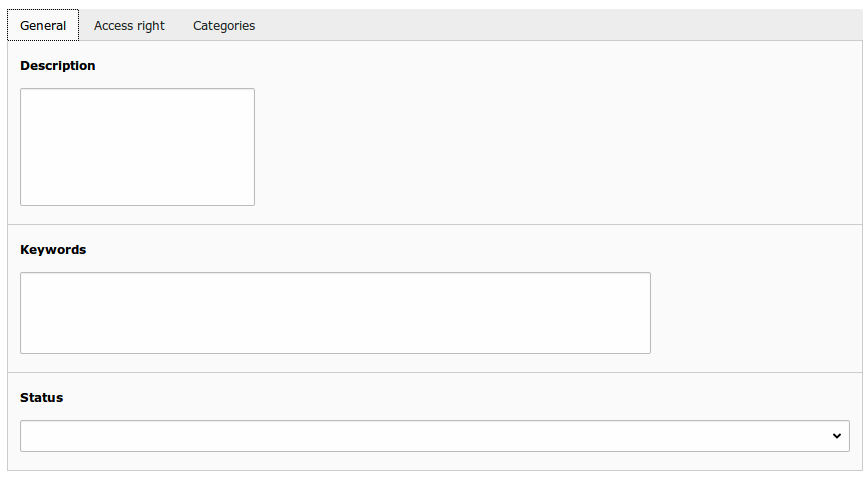
Task: Place cursor in wide Keywords field
Action: tap(335, 313)
